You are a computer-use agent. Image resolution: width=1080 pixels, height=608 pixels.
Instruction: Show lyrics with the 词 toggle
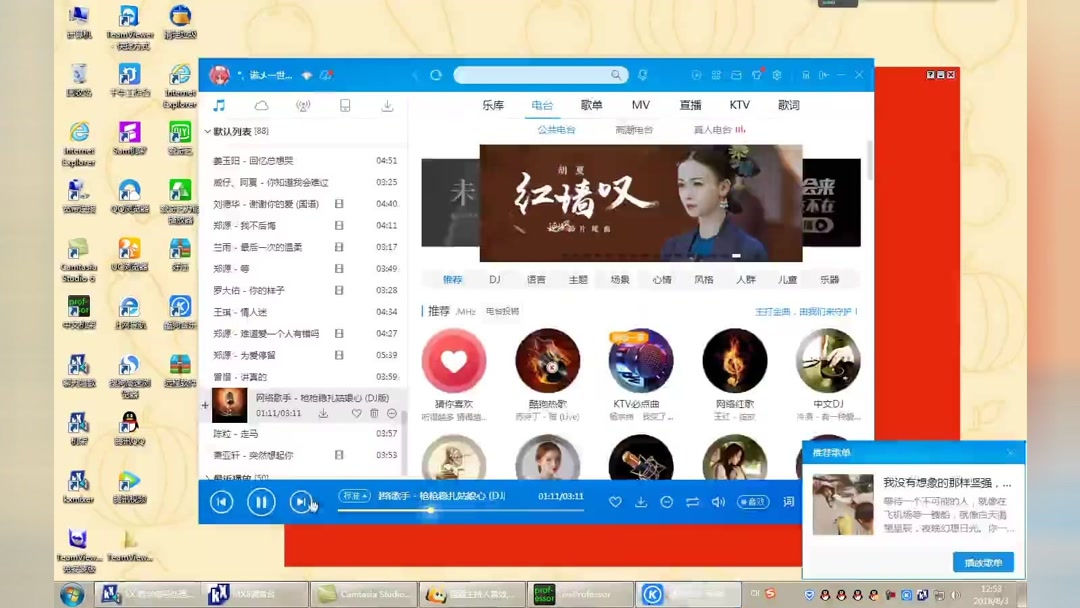pyautogui.click(x=789, y=502)
